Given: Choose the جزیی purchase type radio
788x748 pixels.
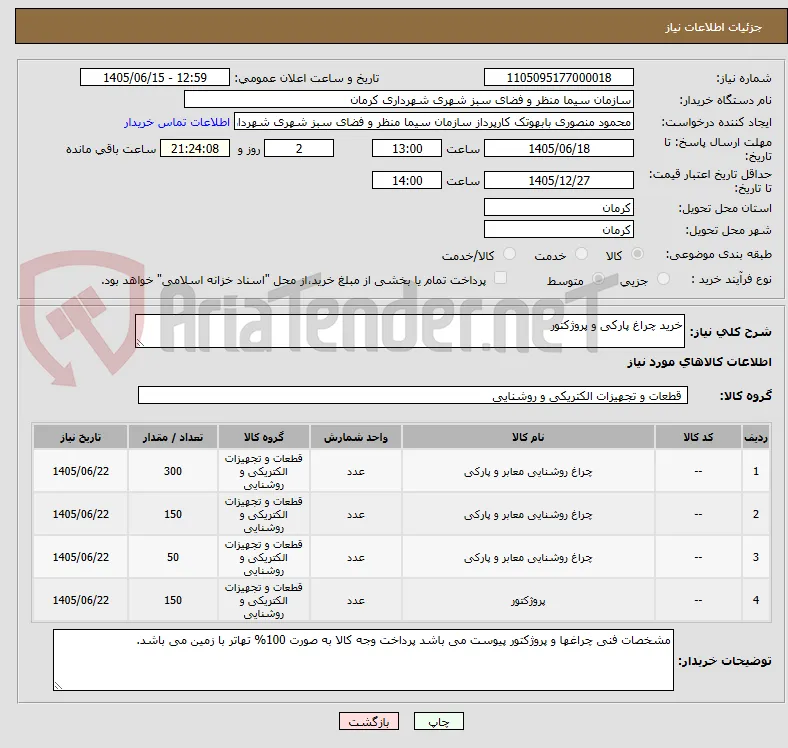Looking at the screenshot, I should coord(663,278).
